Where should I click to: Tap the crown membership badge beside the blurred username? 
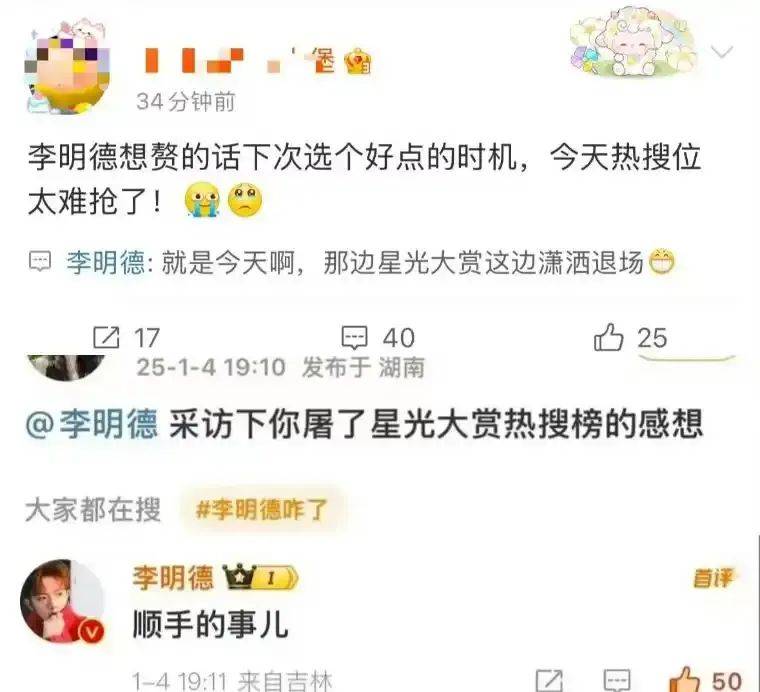(358, 62)
